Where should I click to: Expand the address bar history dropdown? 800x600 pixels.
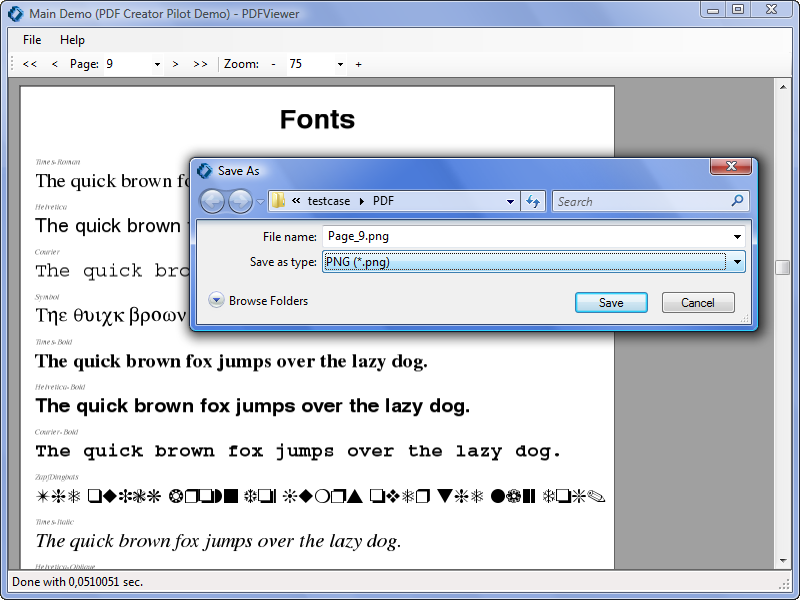pyautogui.click(x=510, y=202)
